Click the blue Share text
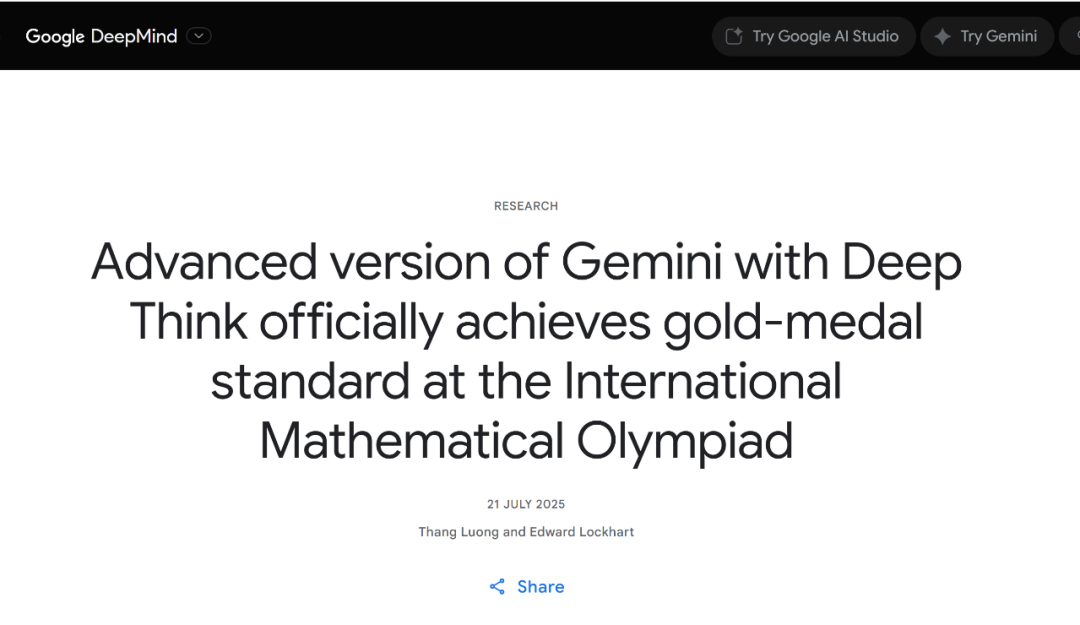This screenshot has height=625, width=1080. [x=541, y=587]
